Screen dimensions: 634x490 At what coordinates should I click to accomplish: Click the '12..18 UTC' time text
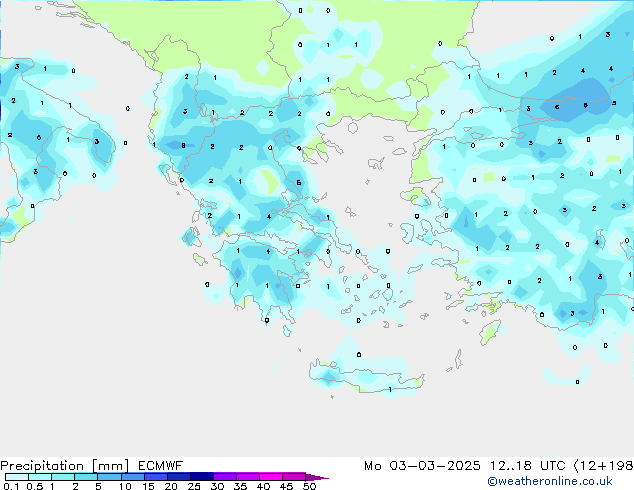click(x=528, y=466)
